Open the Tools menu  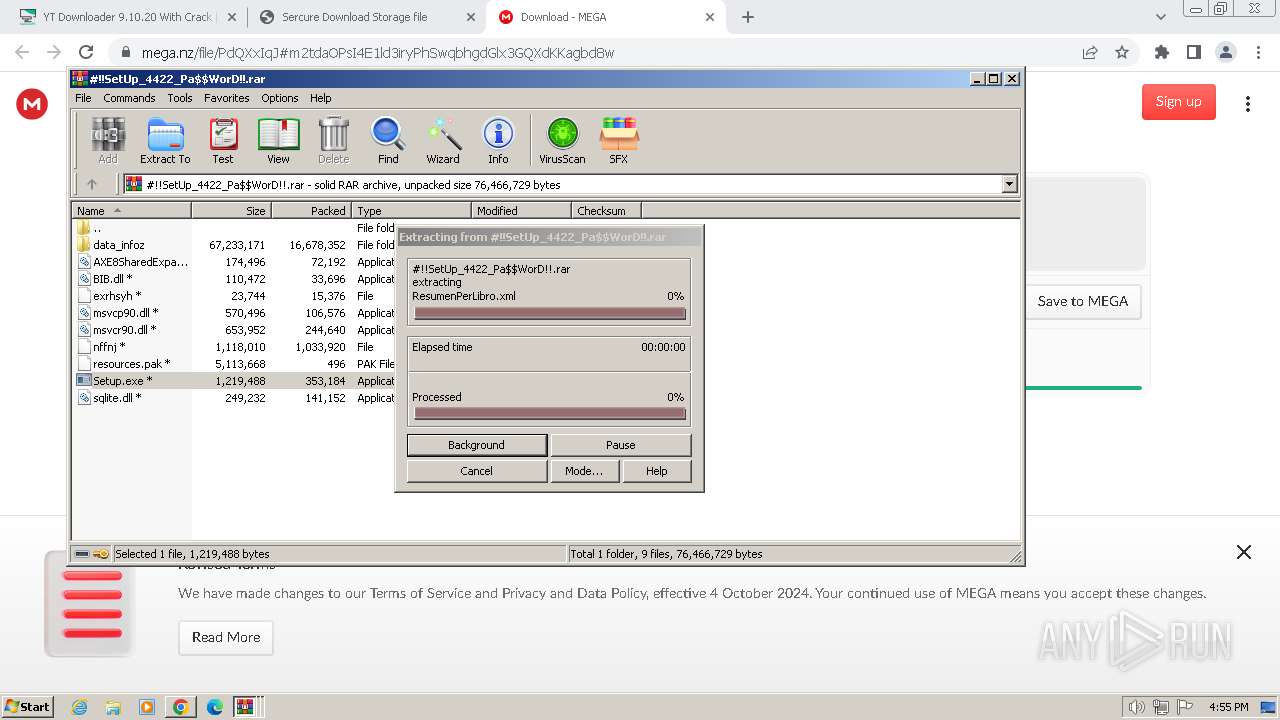180,98
